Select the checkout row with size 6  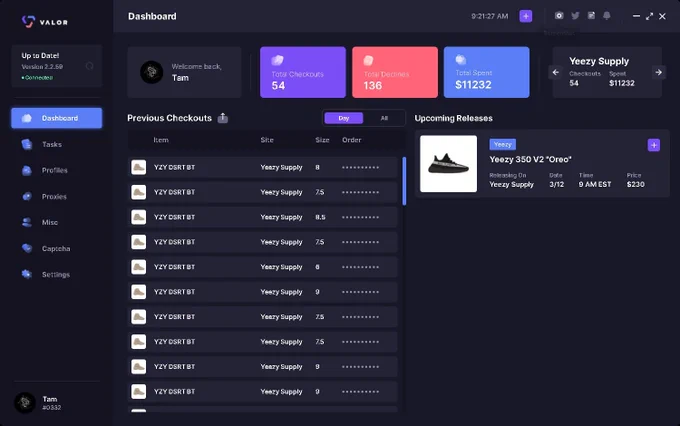click(263, 267)
